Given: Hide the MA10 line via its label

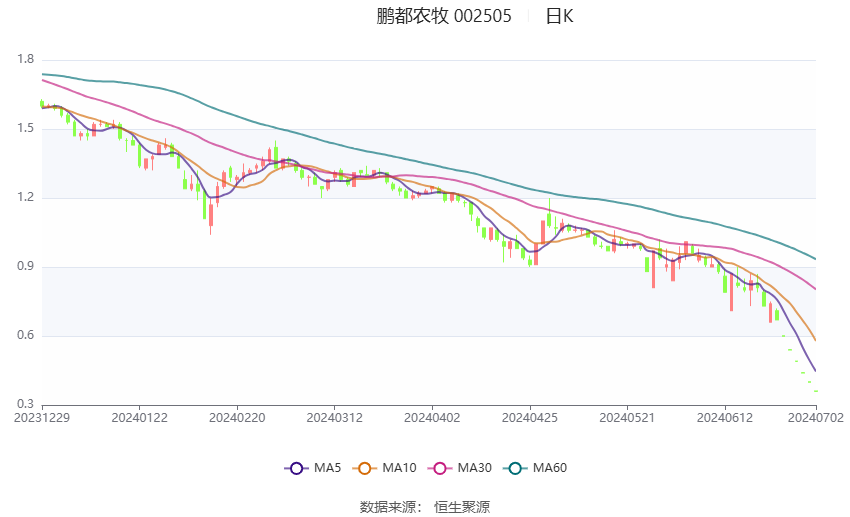Looking at the screenshot, I should (x=400, y=468).
